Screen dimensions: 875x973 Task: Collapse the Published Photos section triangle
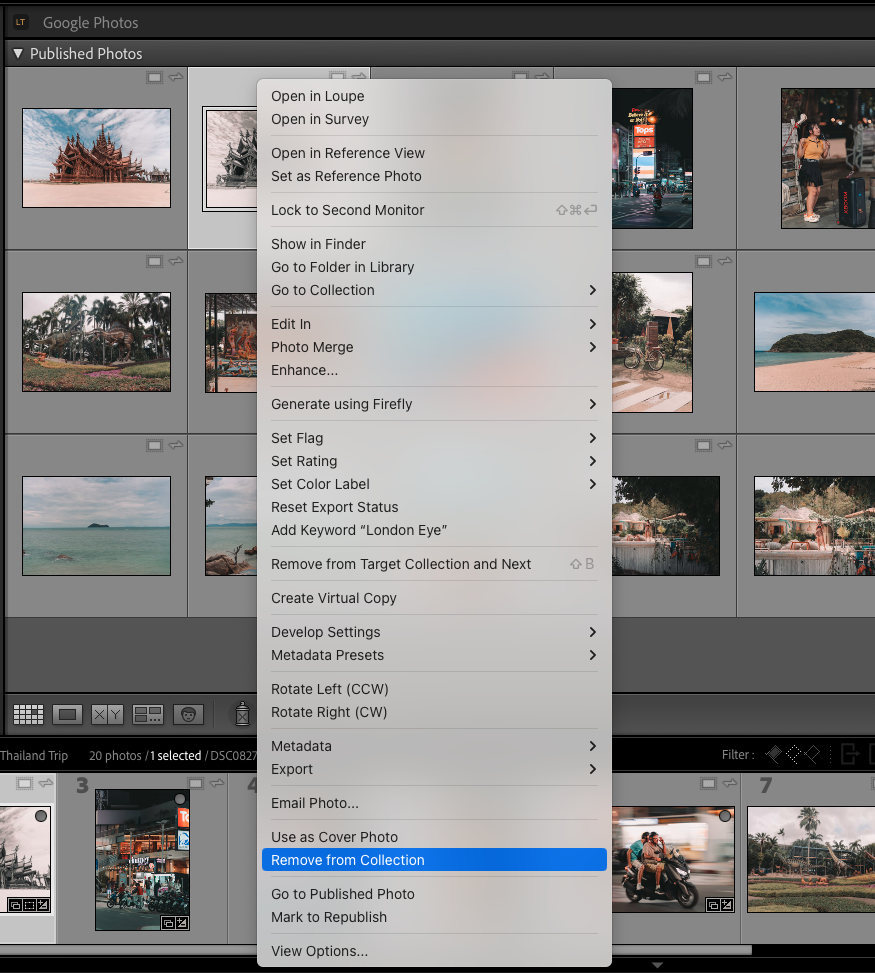tap(16, 53)
